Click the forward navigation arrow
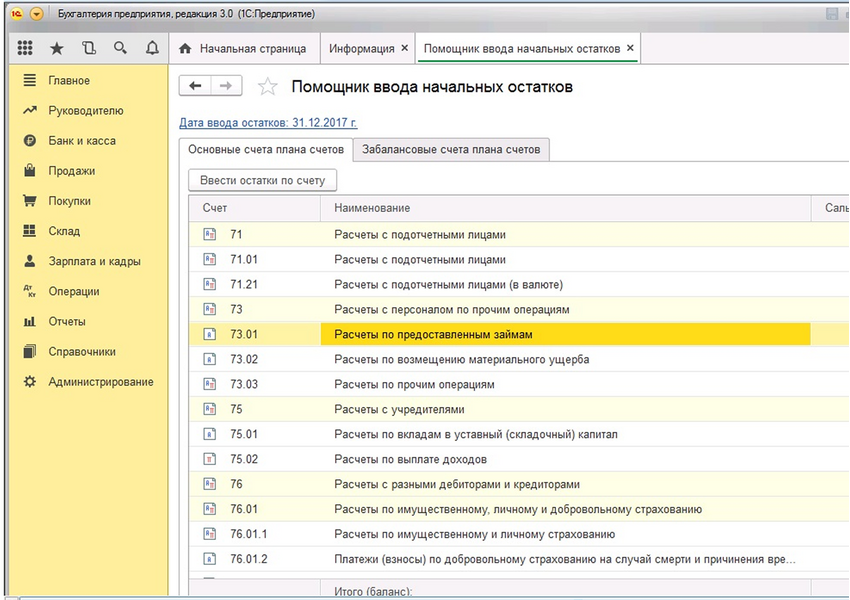 [x=226, y=86]
